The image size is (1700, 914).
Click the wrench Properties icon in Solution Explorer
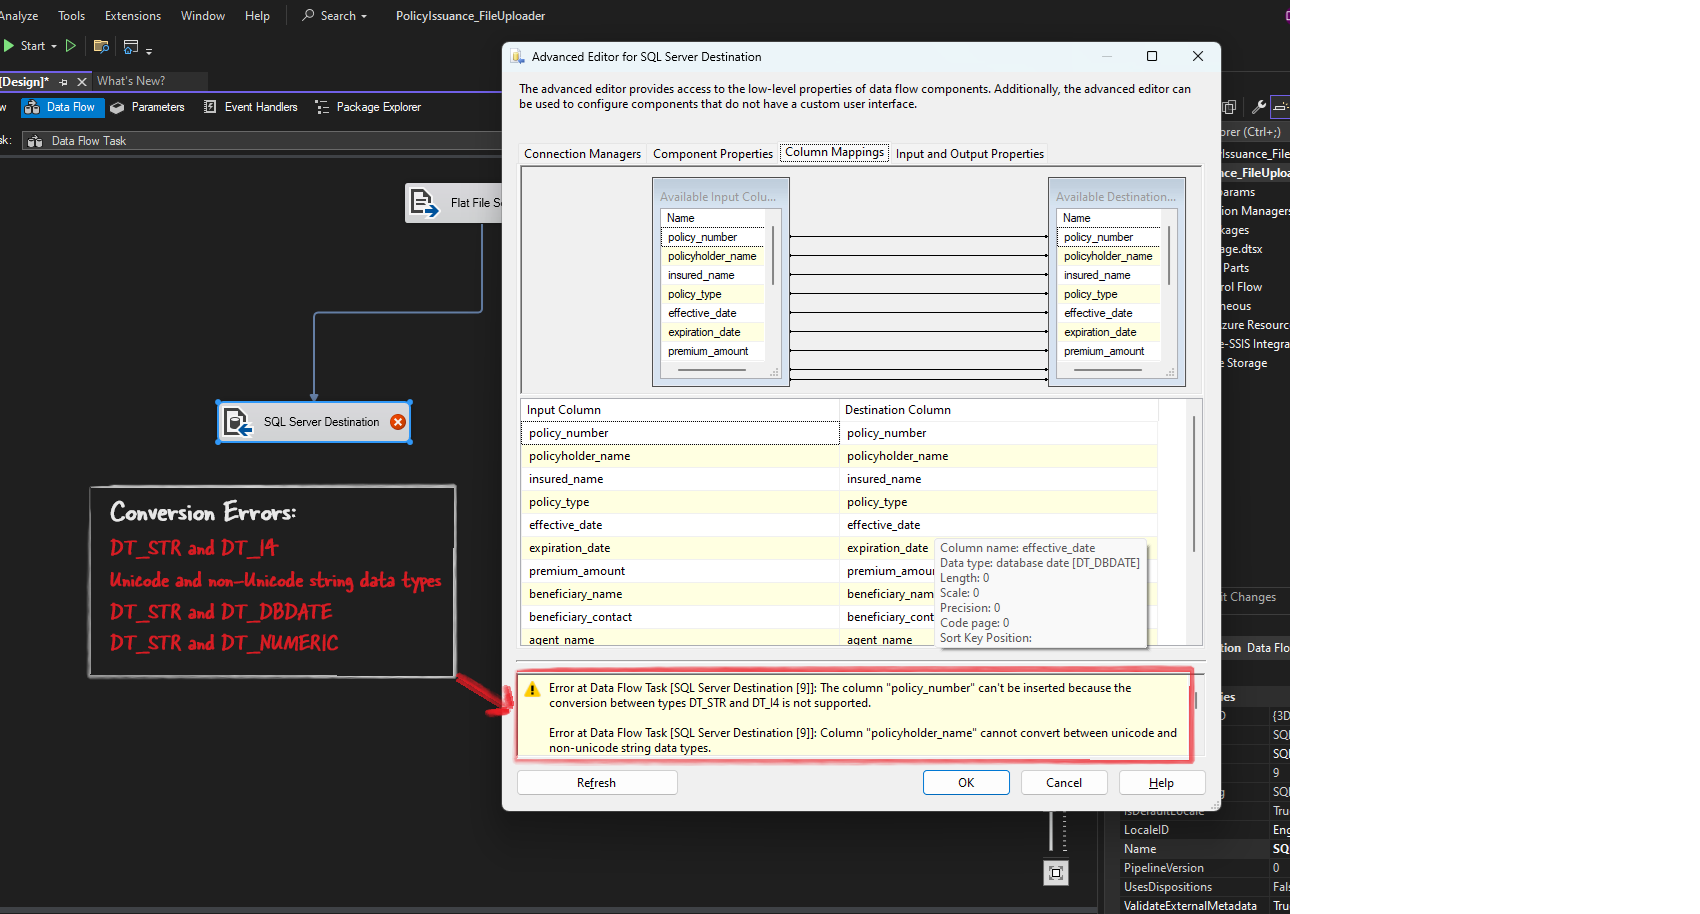(1259, 107)
